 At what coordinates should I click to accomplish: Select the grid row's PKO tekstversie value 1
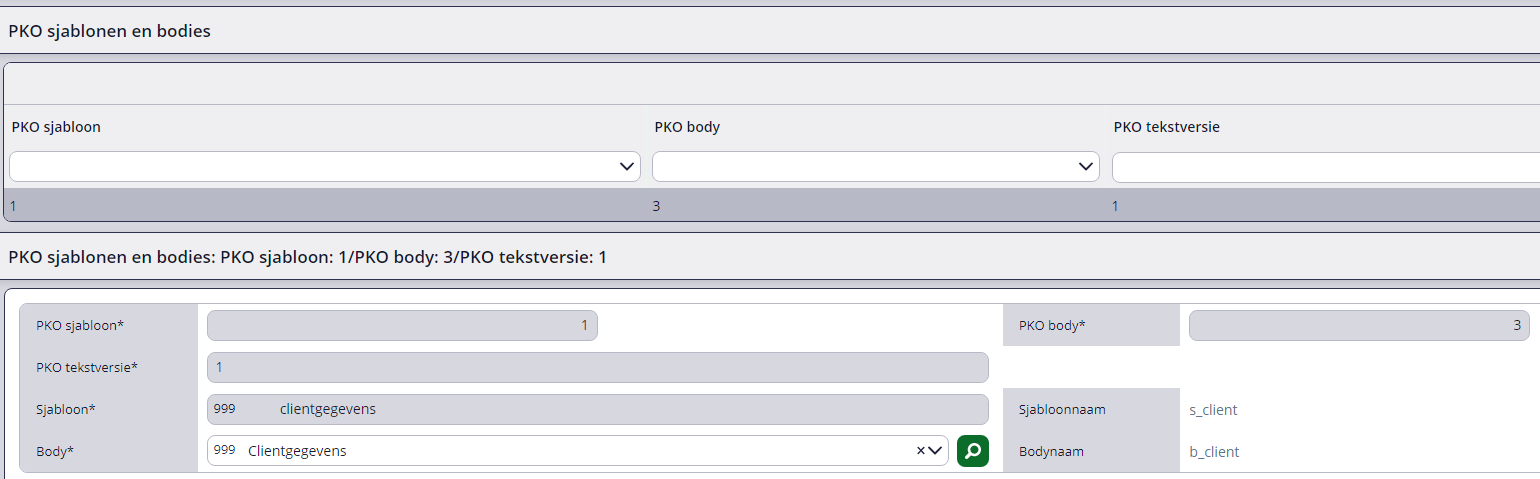(1116, 206)
